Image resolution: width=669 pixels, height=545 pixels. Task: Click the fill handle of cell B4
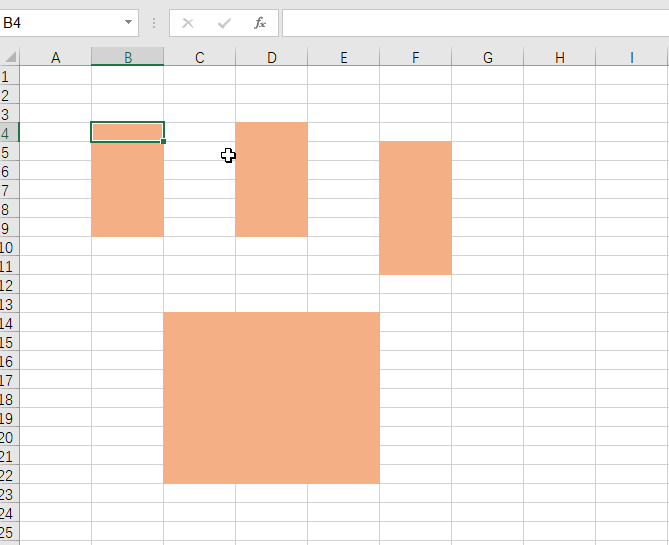click(163, 141)
